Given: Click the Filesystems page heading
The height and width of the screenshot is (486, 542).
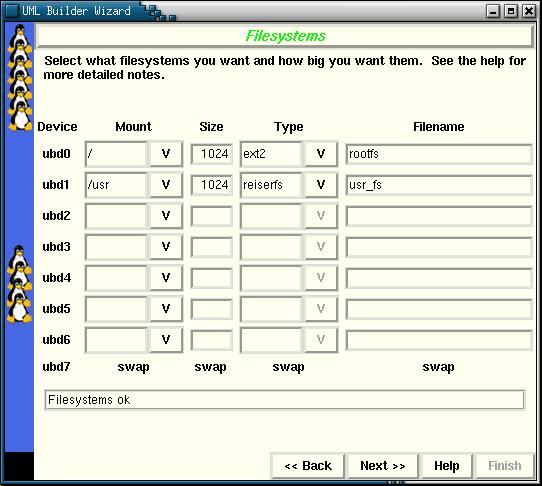Looking at the screenshot, I should (x=286, y=36).
